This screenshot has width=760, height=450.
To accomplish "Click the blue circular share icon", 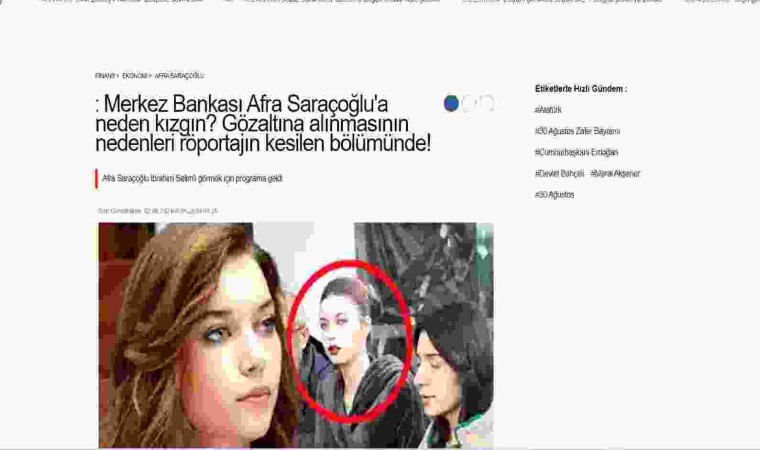I will tap(451, 103).
